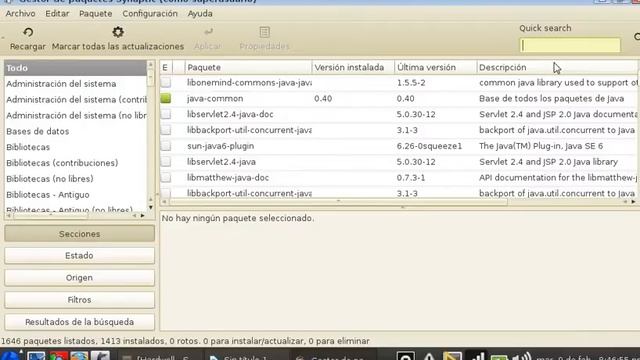Click the libservlet2.4-java package name
This screenshot has height=360, width=640.
(x=221, y=162)
